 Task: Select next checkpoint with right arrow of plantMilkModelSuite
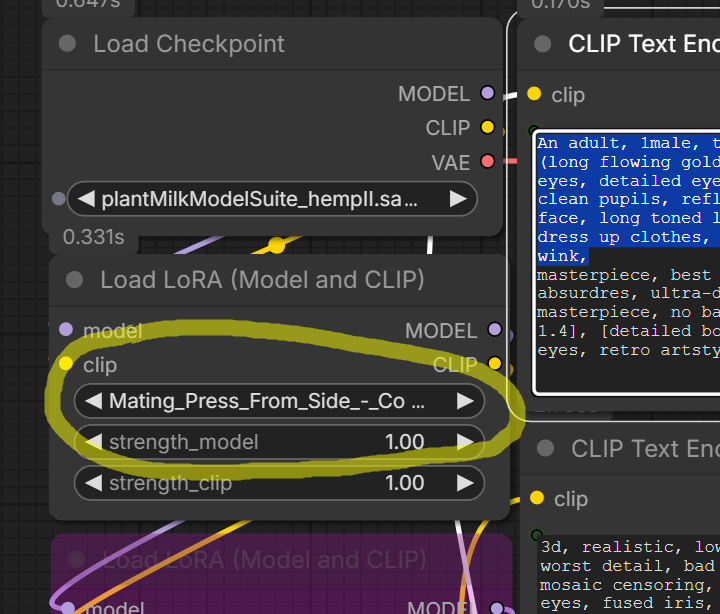pos(458,199)
